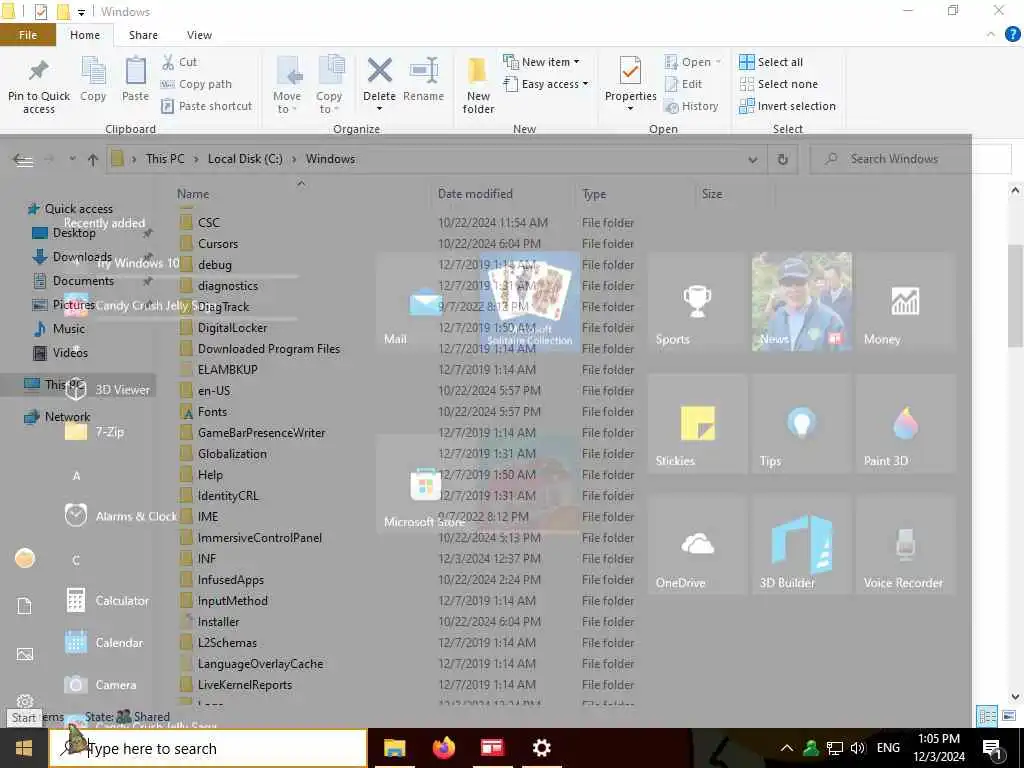The width and height of the screenshot is (1024, 768).
Task: Click the Start button
Action: coord(24,748)
